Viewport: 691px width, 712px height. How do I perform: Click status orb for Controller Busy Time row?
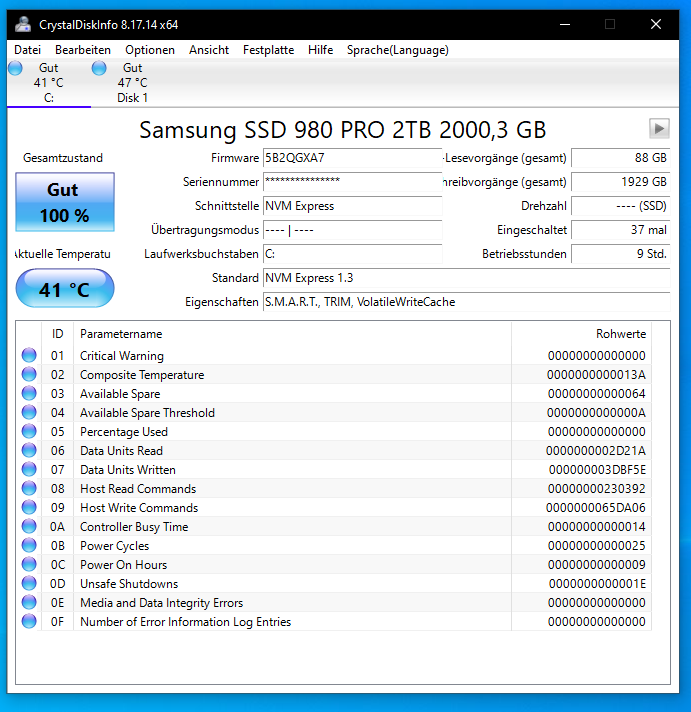[29, 526]
